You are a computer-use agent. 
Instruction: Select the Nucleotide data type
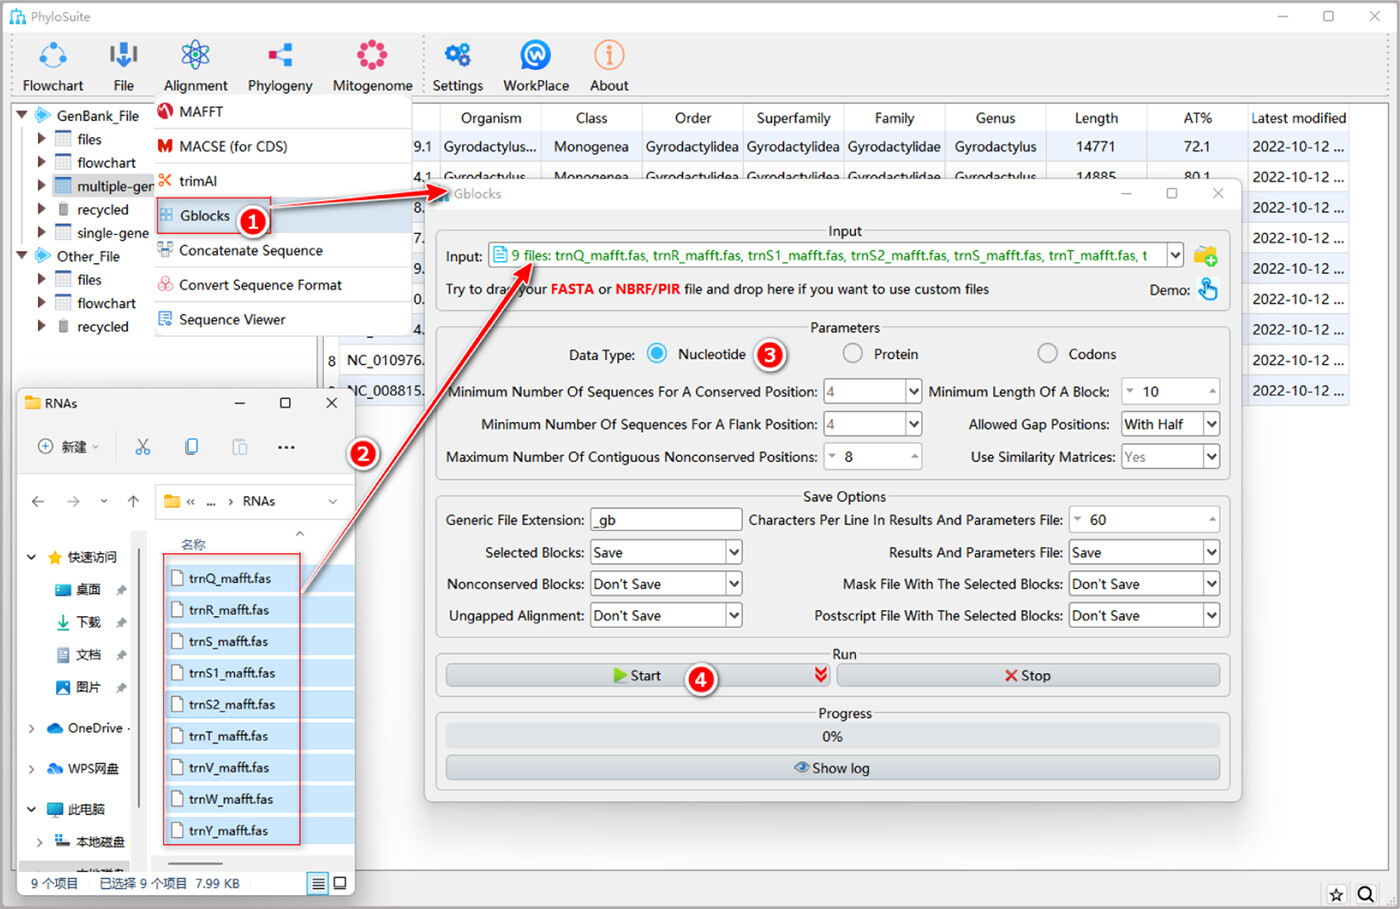coord(657,353)
